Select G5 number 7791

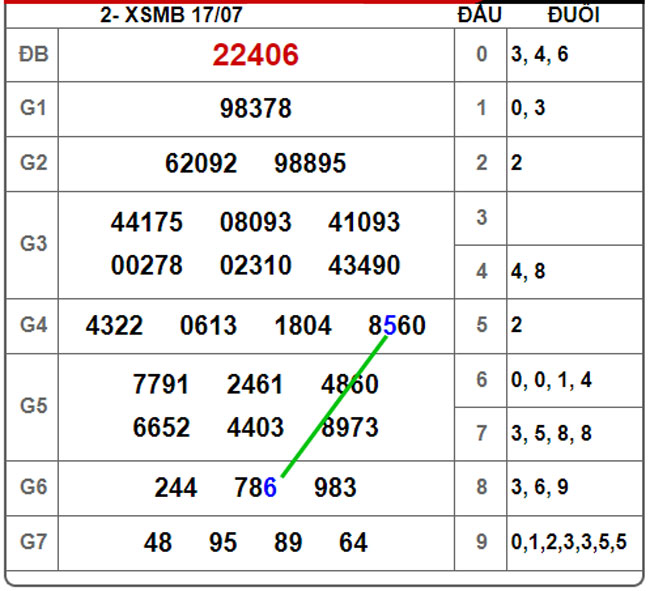pyautogui.click(x=160, y=384)
